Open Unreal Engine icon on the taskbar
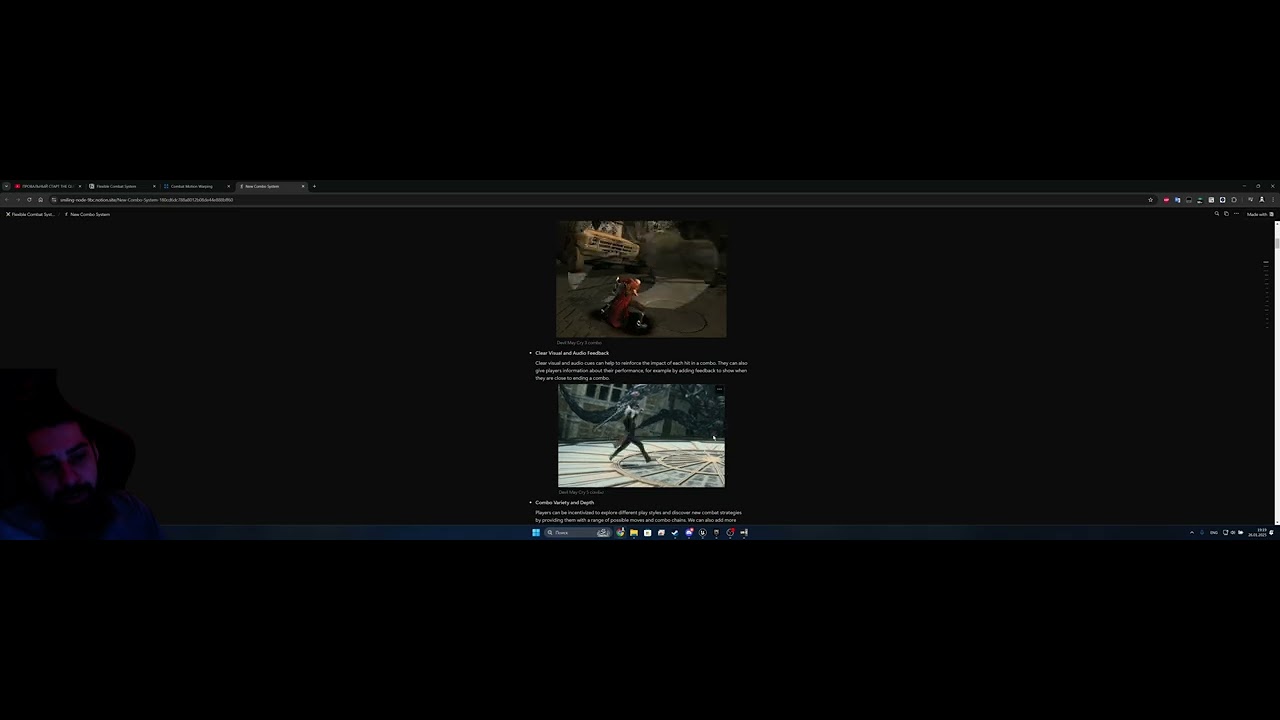1280x720 pixels. pyautogui.click(x=702, y=533)
